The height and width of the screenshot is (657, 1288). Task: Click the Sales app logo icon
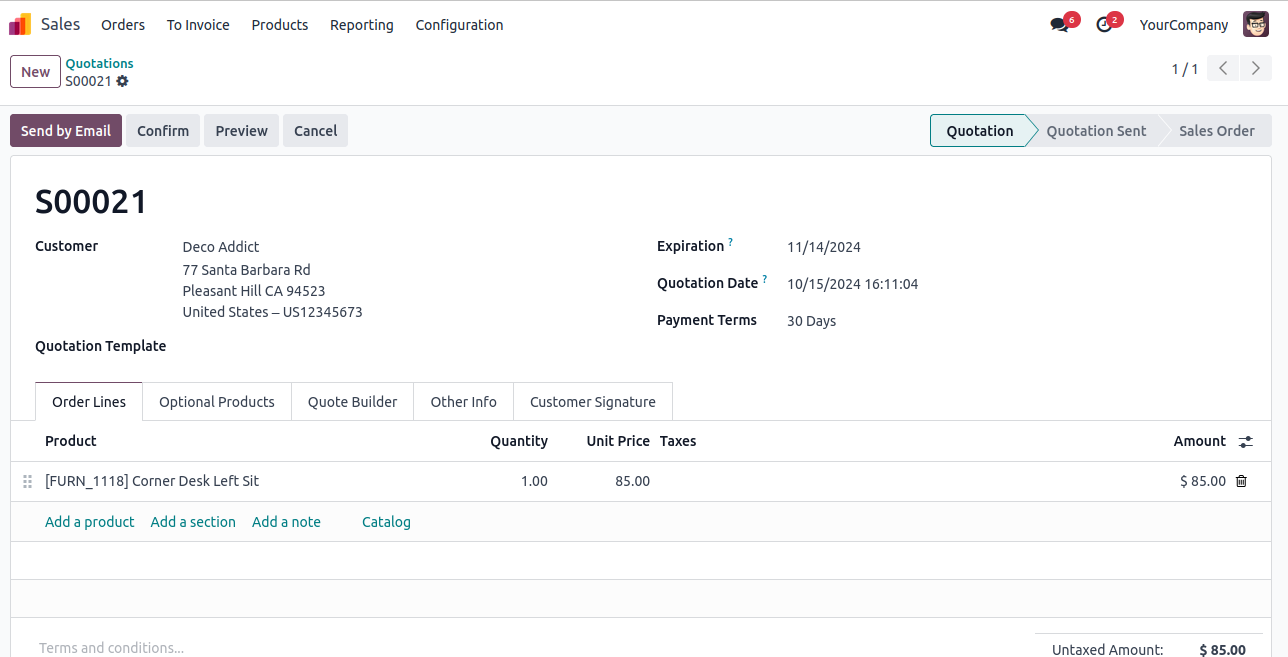click(20, 25)
